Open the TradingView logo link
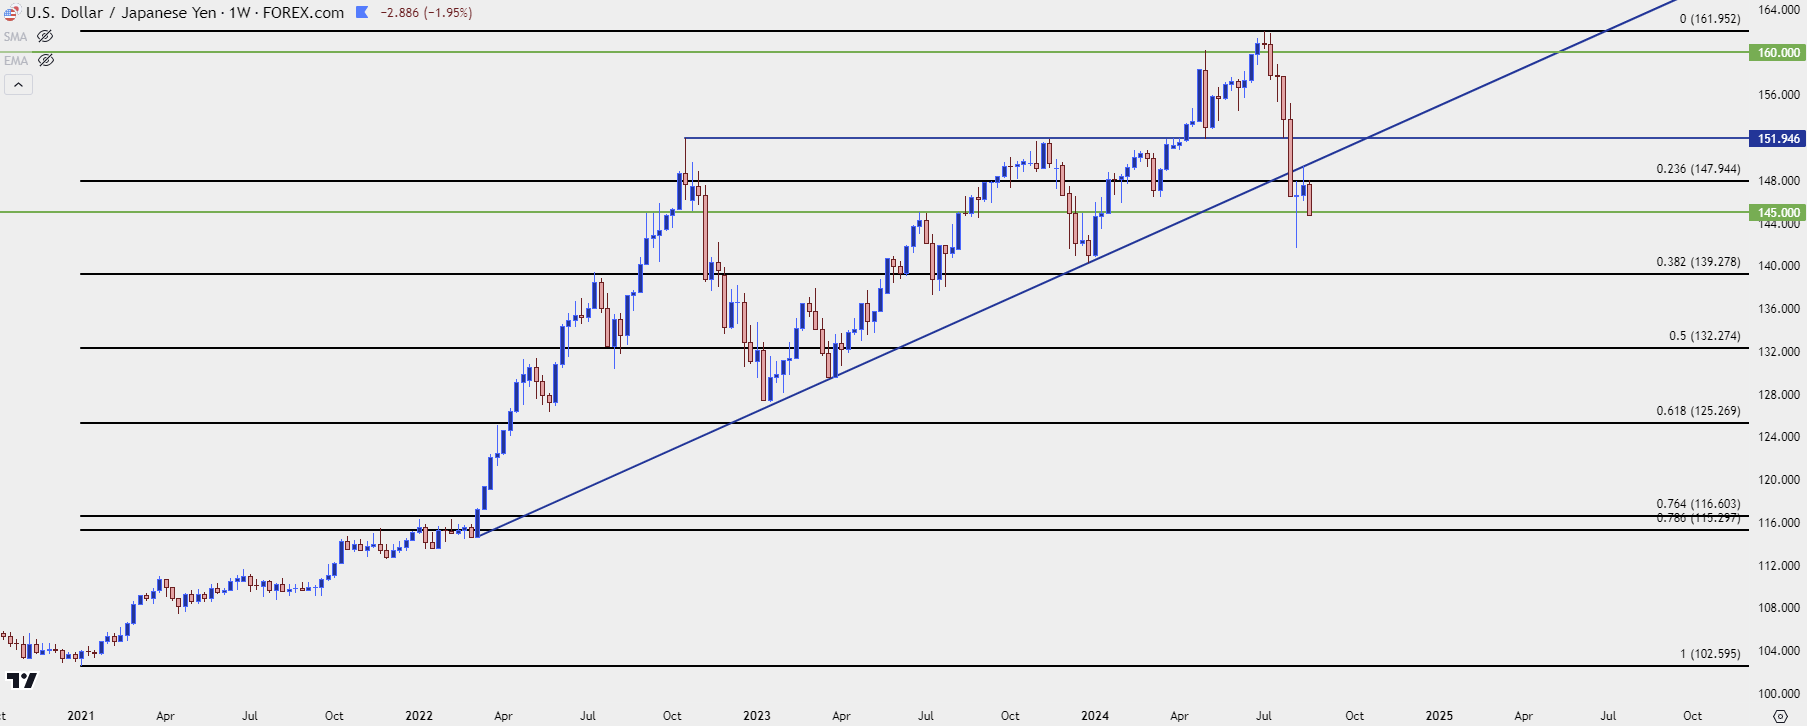Image resolution: width=1807 pixels, height=726 pixels. (21, 681)
